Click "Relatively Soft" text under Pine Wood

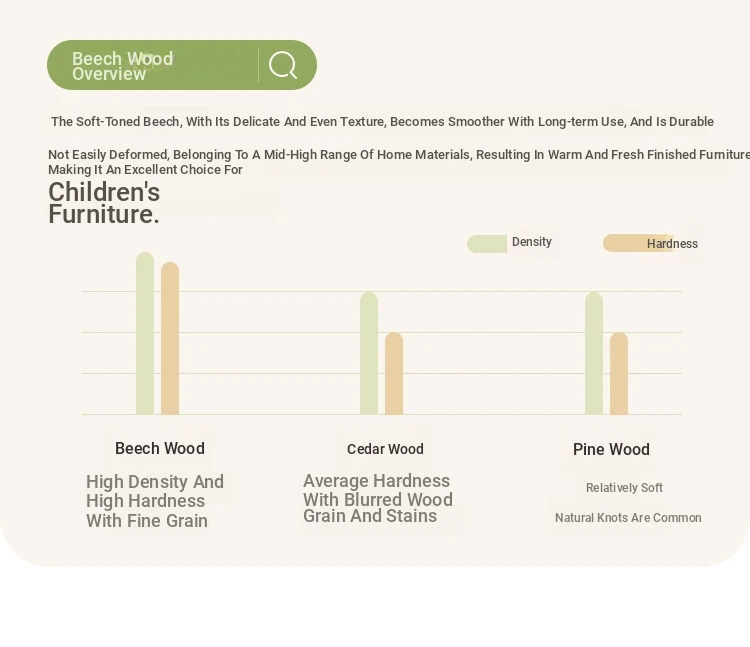pyautogui.click(x=624, y=488)
